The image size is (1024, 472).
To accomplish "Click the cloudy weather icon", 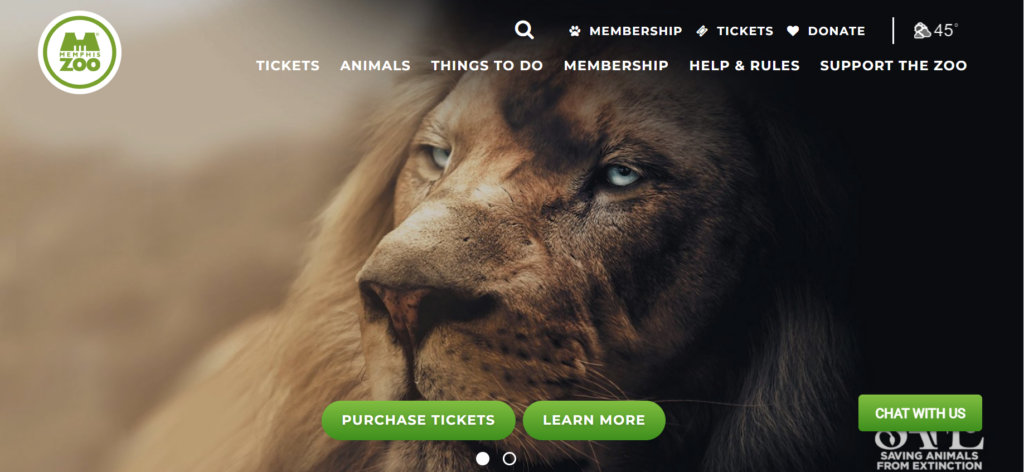I will tap(922, 31).
